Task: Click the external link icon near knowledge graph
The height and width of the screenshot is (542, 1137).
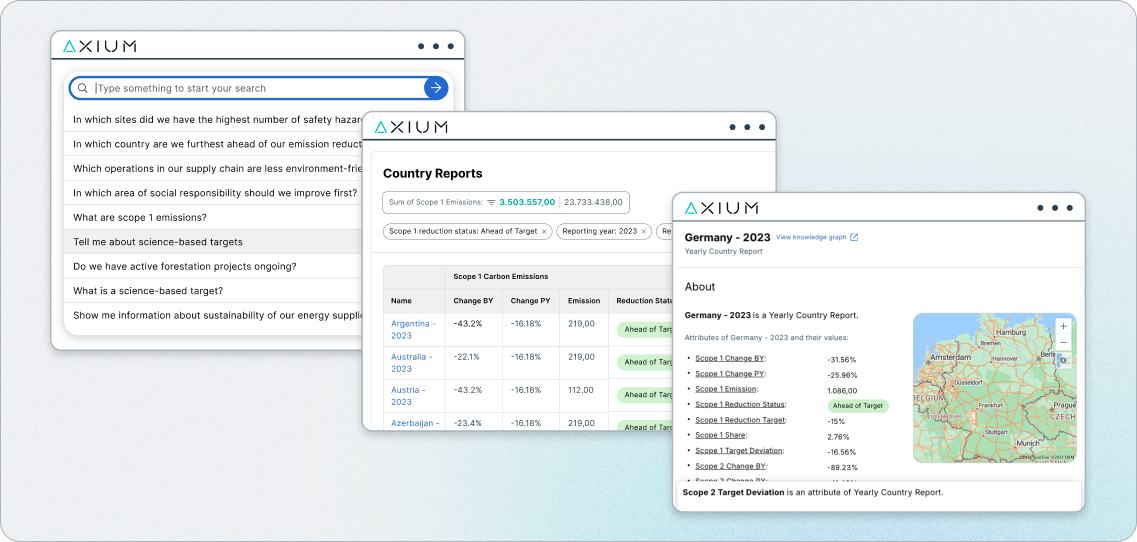Action: (x=853, y=237)
